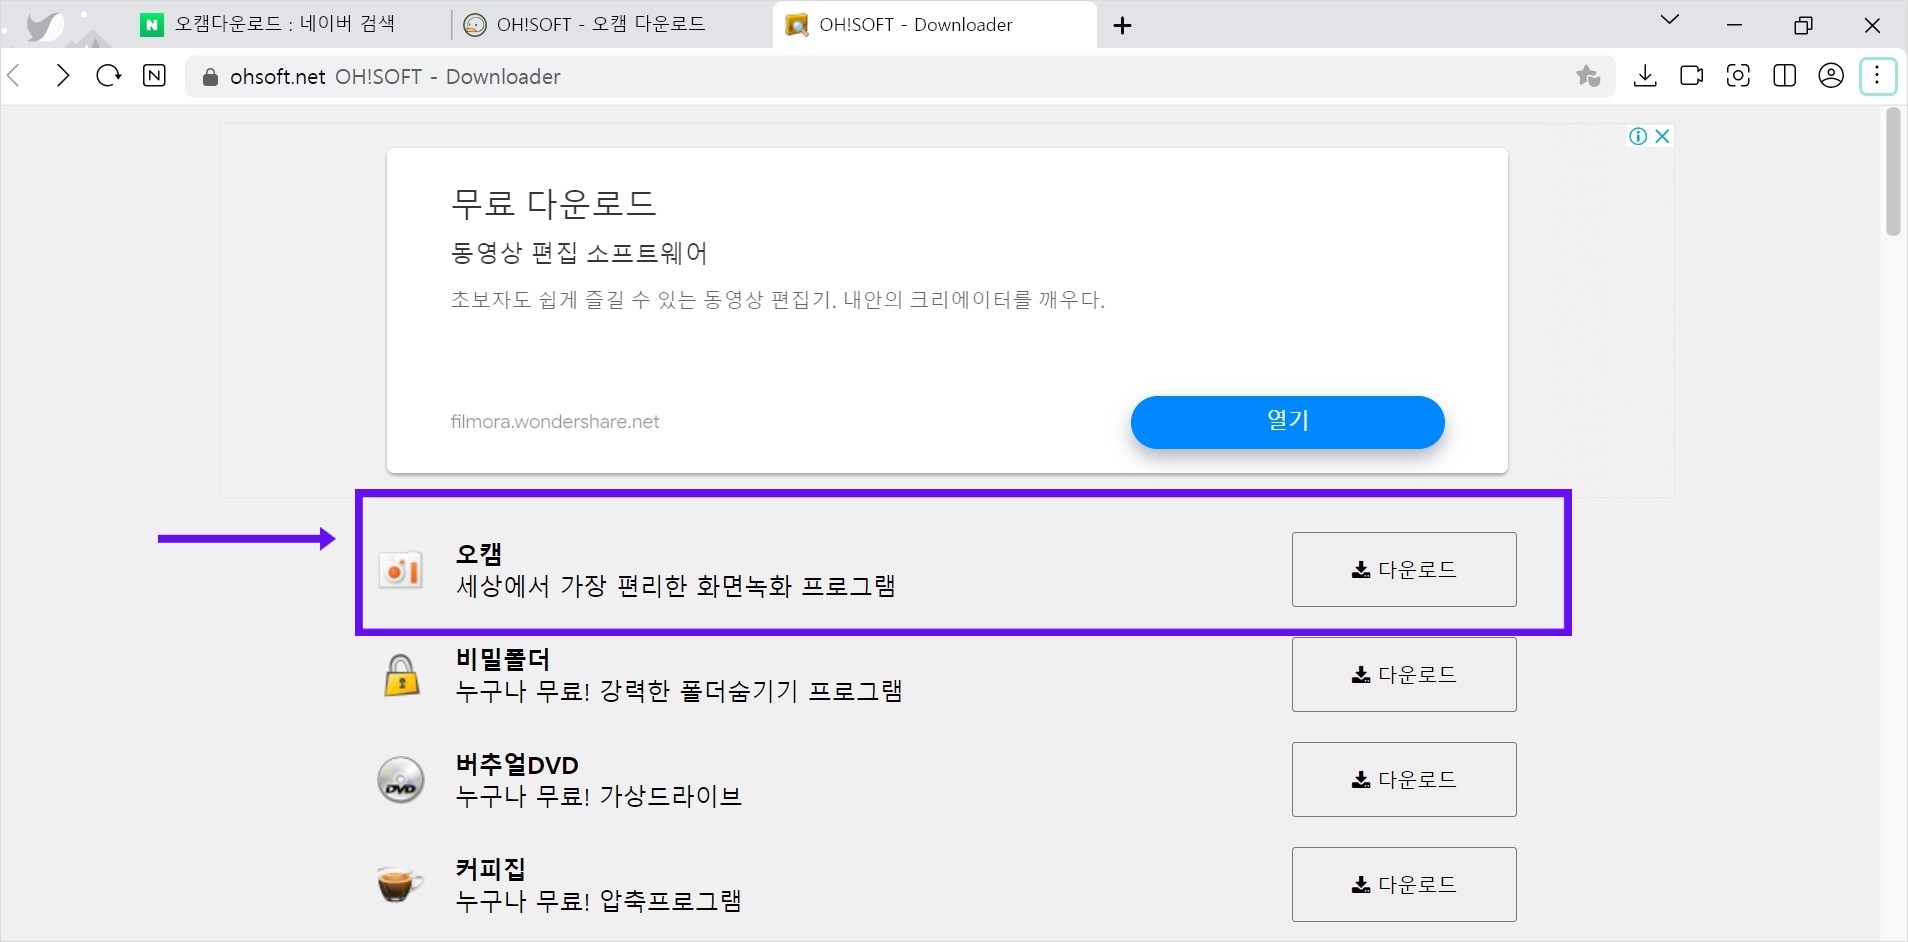This screenshot has height=942, width=1908.
Task: Close the advertisement X icon
Action: pyautogui.click(x=1662, y=136)
